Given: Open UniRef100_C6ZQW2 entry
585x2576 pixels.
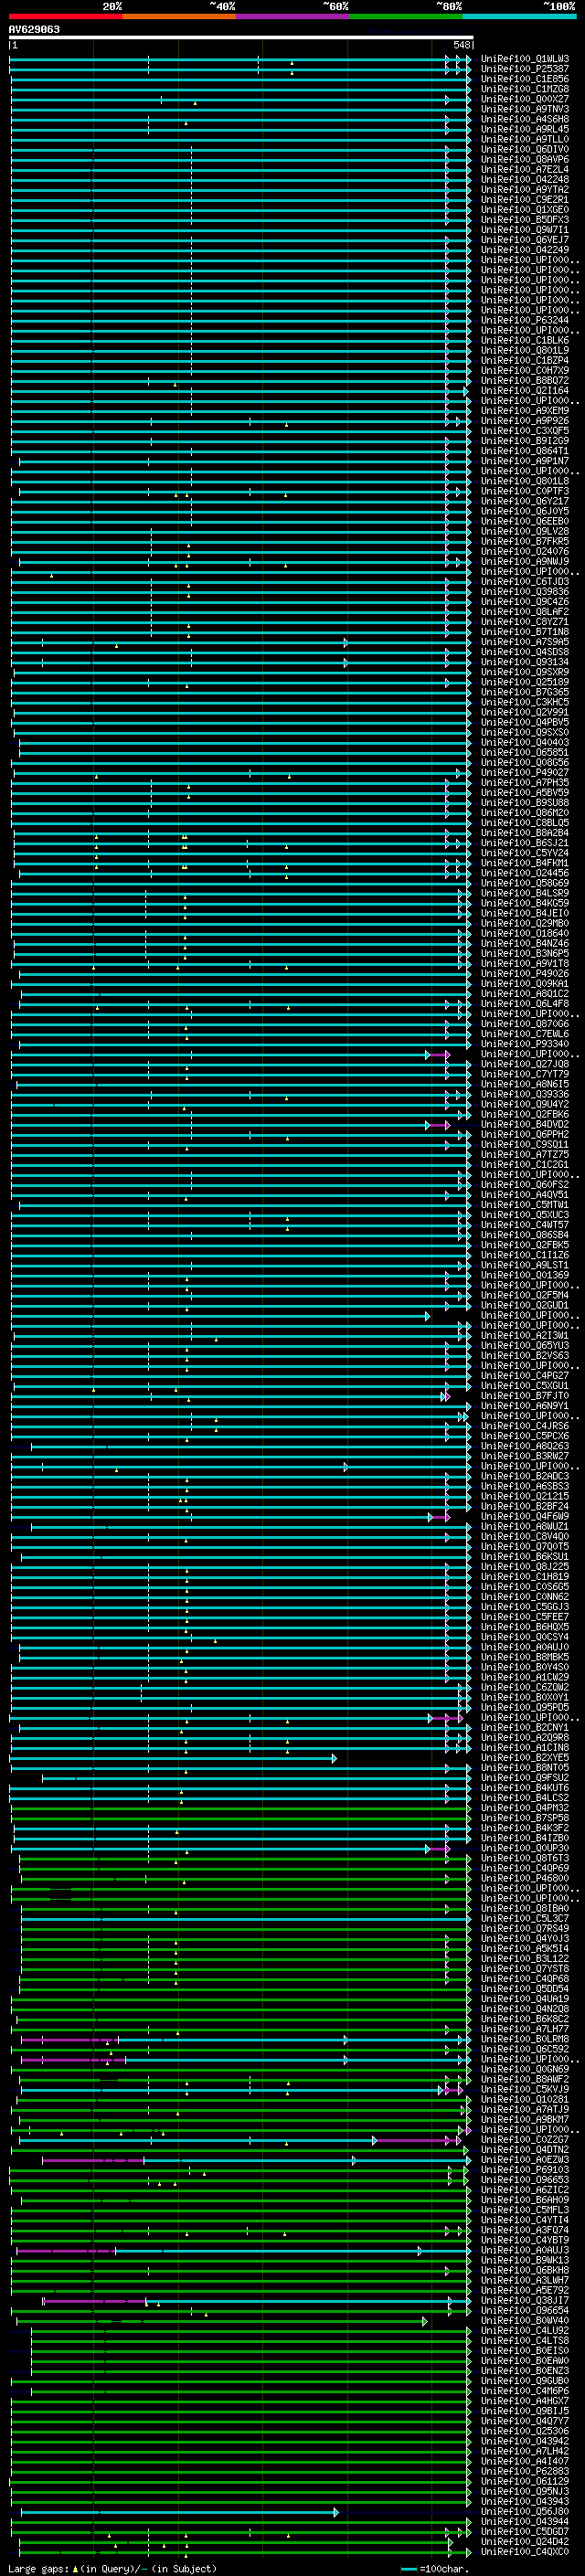Looking at the screenshot, I should 525,1687.
